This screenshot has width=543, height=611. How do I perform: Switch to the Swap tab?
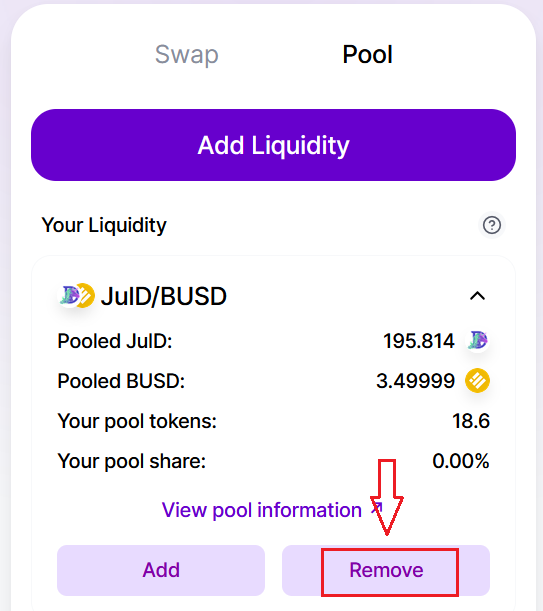point(187,55)
